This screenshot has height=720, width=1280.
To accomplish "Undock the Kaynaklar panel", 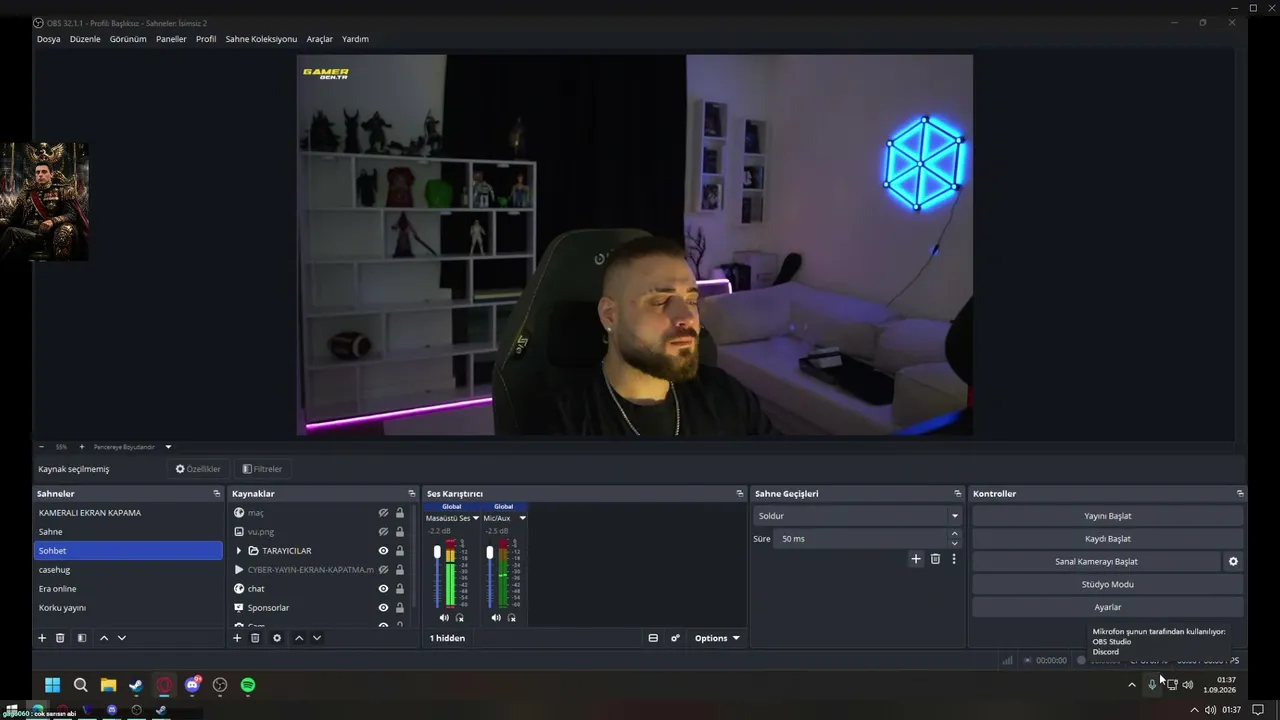I will pyautogui.click(x=411, y=493).
